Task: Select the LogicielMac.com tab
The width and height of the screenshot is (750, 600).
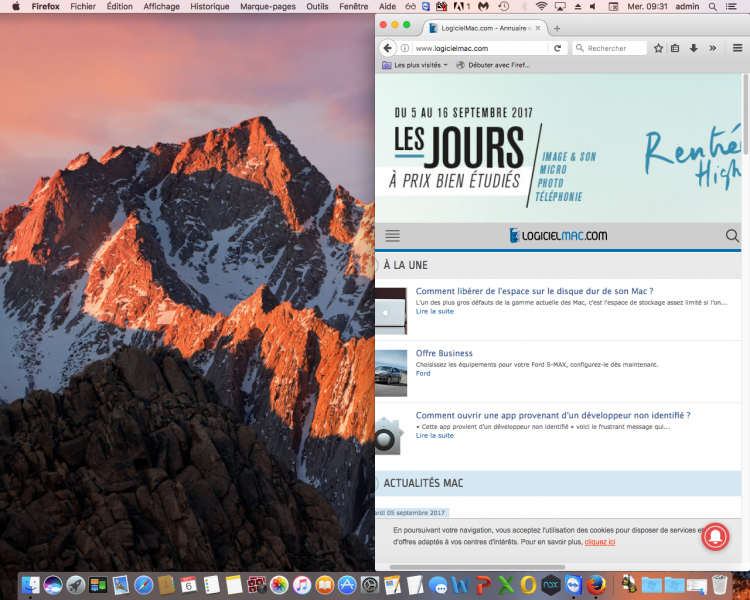Action: [485, 28]
